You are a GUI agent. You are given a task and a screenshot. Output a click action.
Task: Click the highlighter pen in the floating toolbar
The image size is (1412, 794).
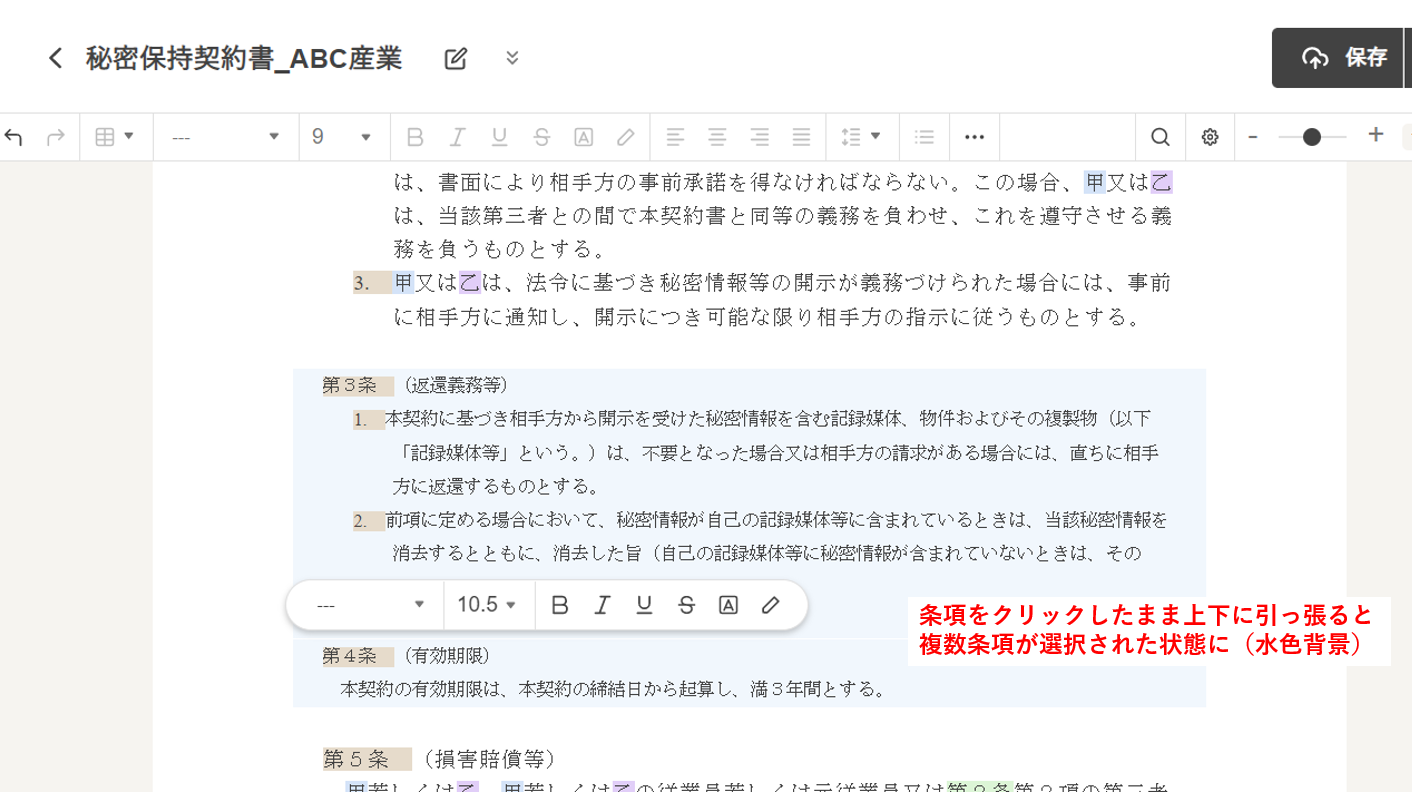(x=770, y=605)
